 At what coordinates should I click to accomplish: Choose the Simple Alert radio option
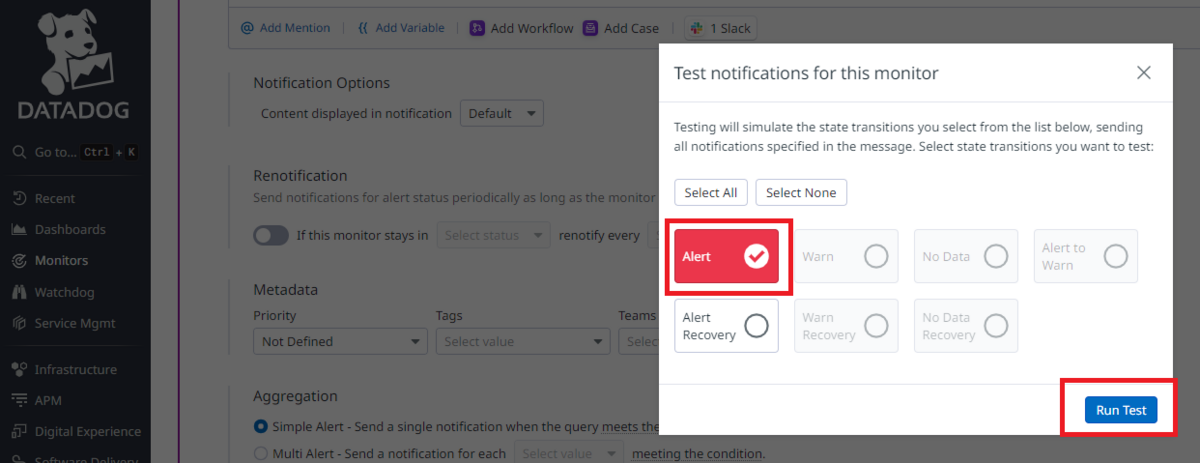[261, 426]
